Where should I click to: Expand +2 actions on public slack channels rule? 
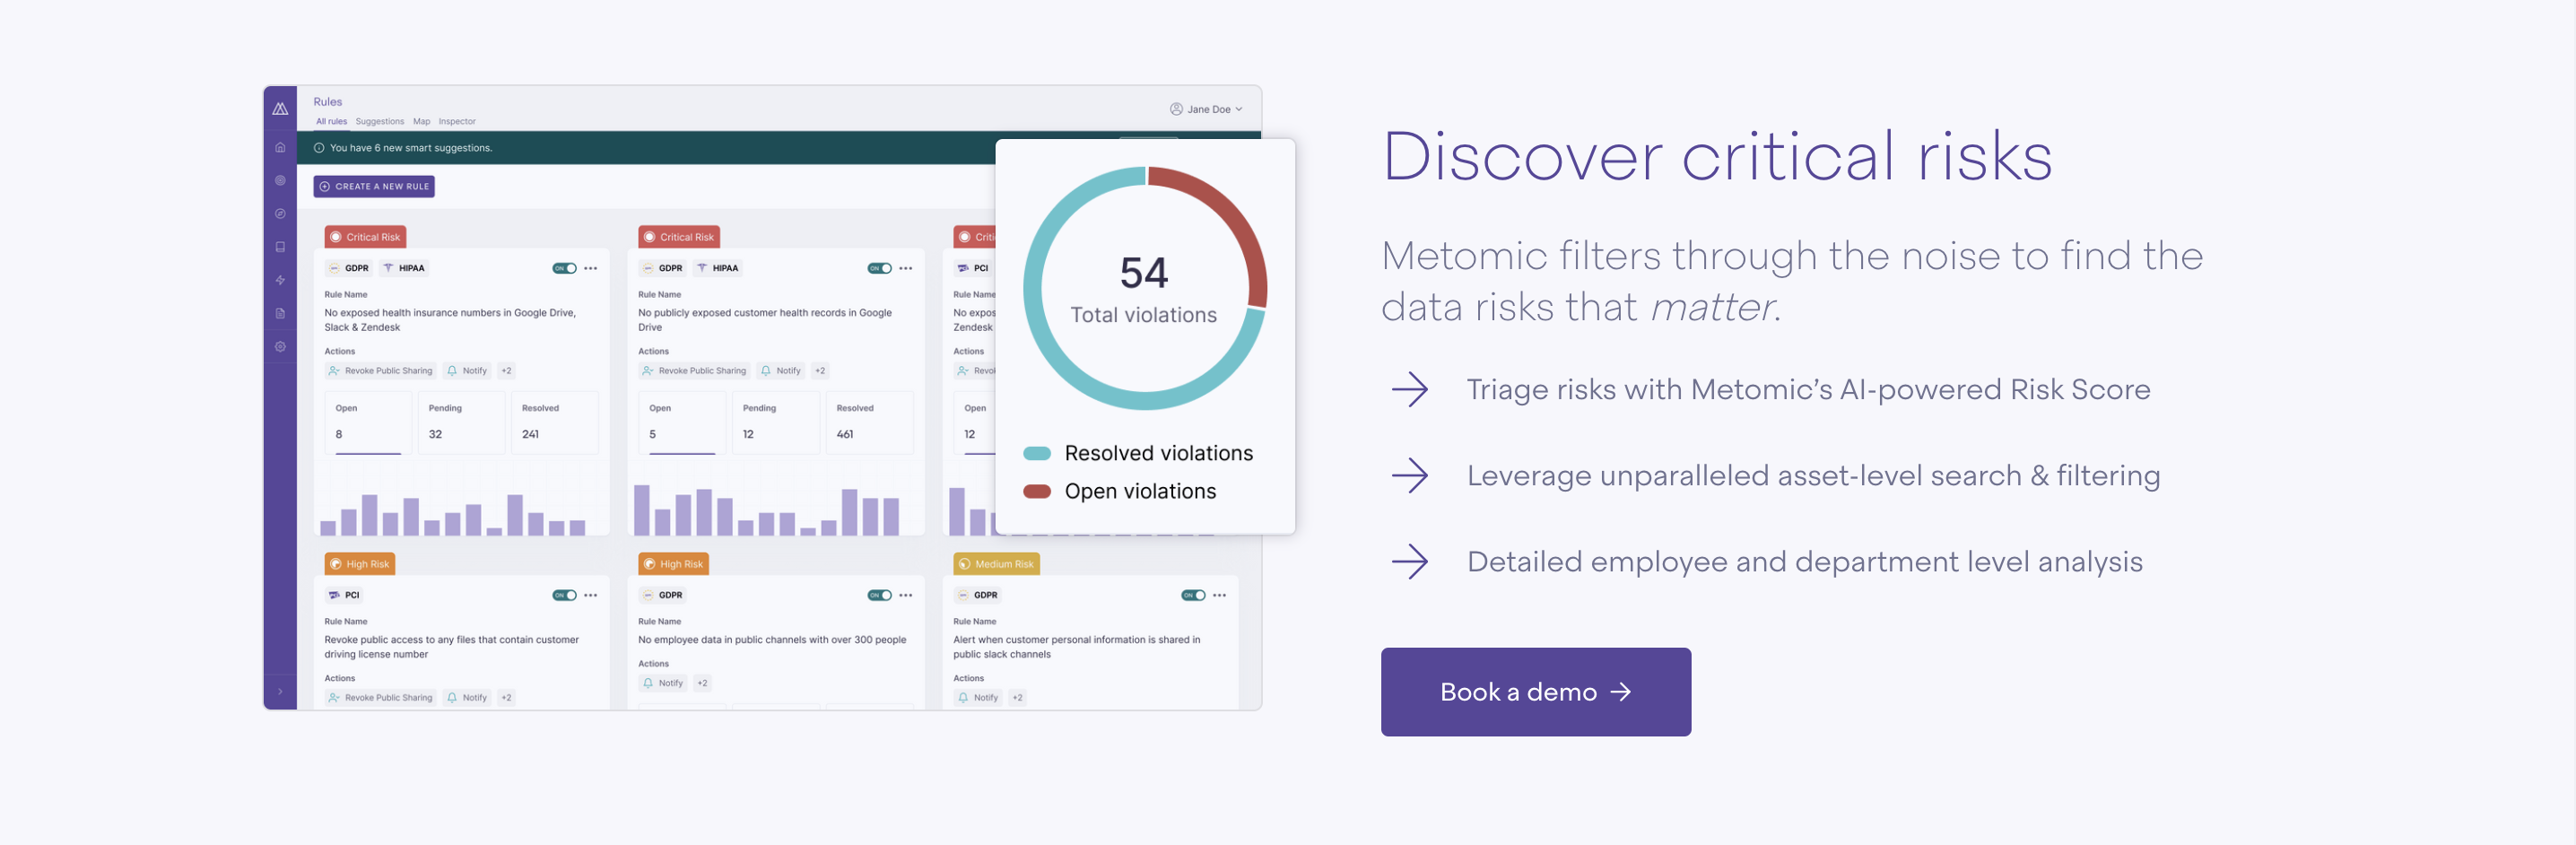point(1017,698)
